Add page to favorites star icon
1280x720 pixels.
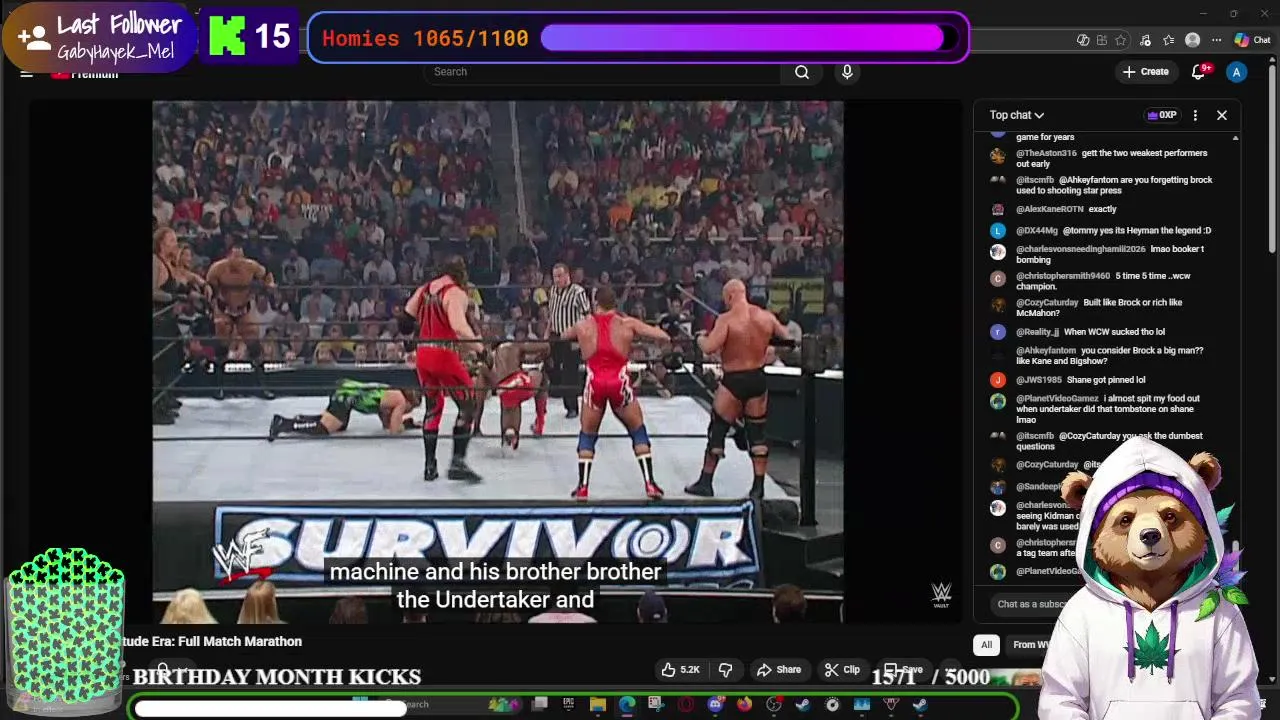pyautogui.click(x=1120, y=40)
